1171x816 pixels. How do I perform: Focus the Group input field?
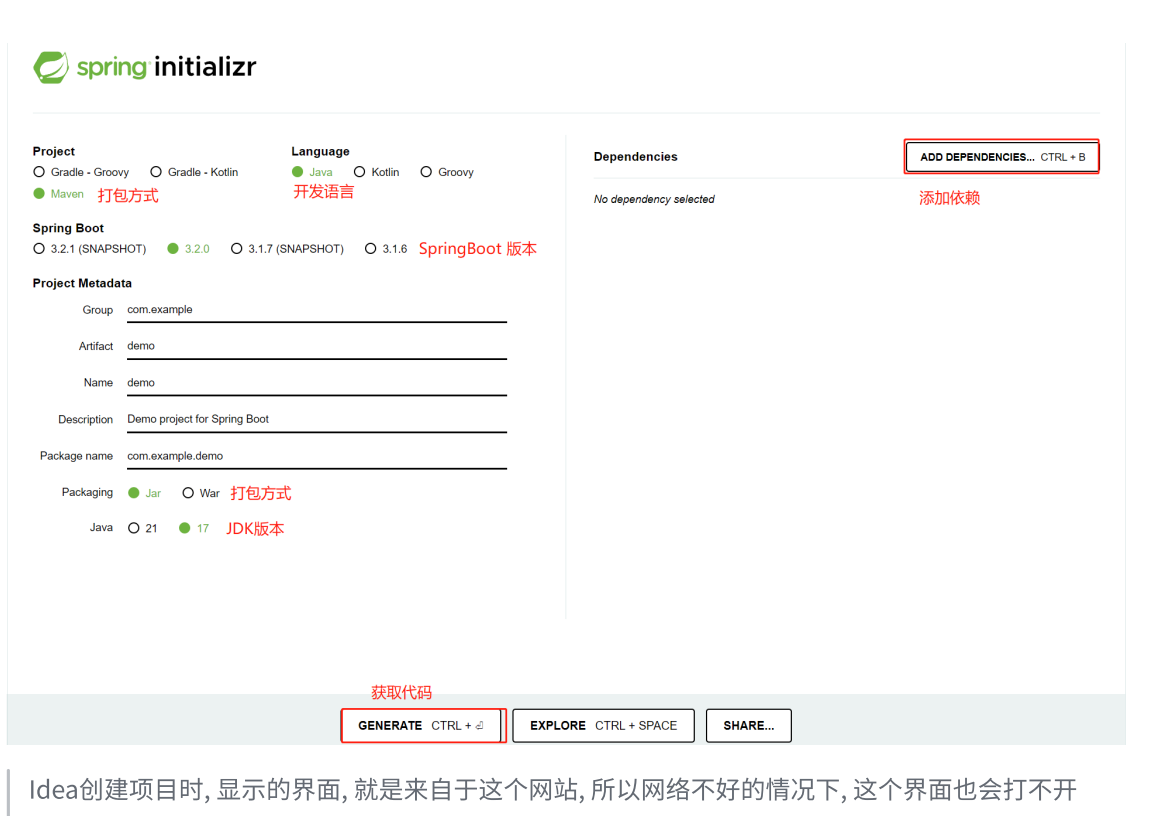317,310
